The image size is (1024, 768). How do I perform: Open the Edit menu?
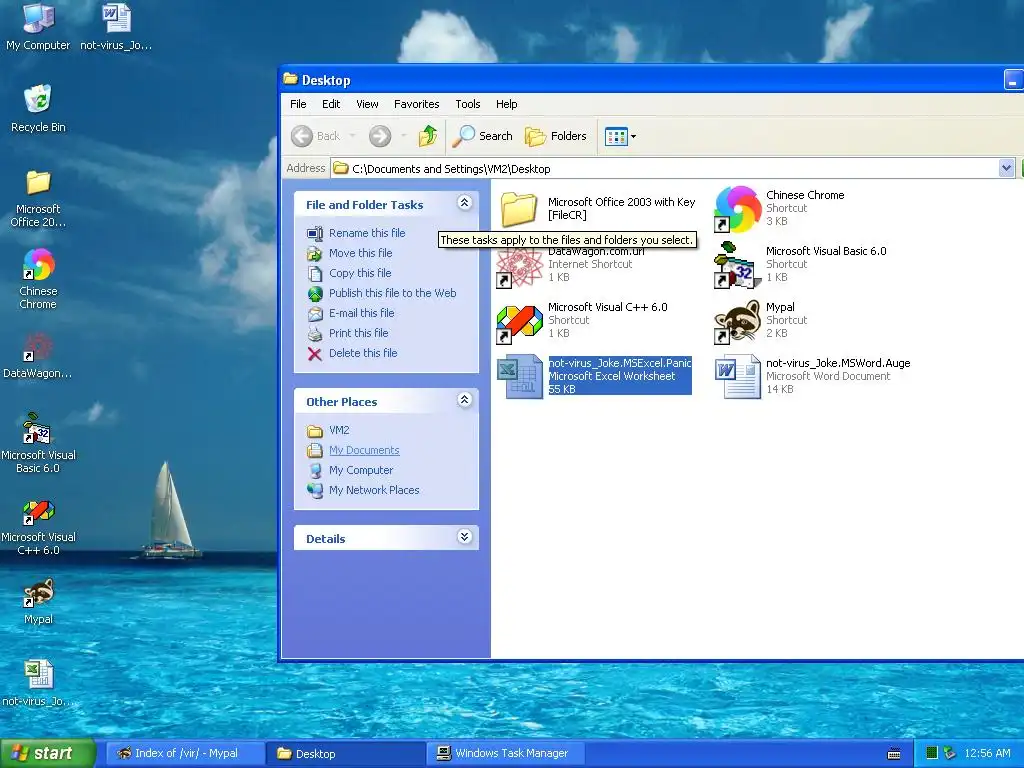tap(331, 104)
